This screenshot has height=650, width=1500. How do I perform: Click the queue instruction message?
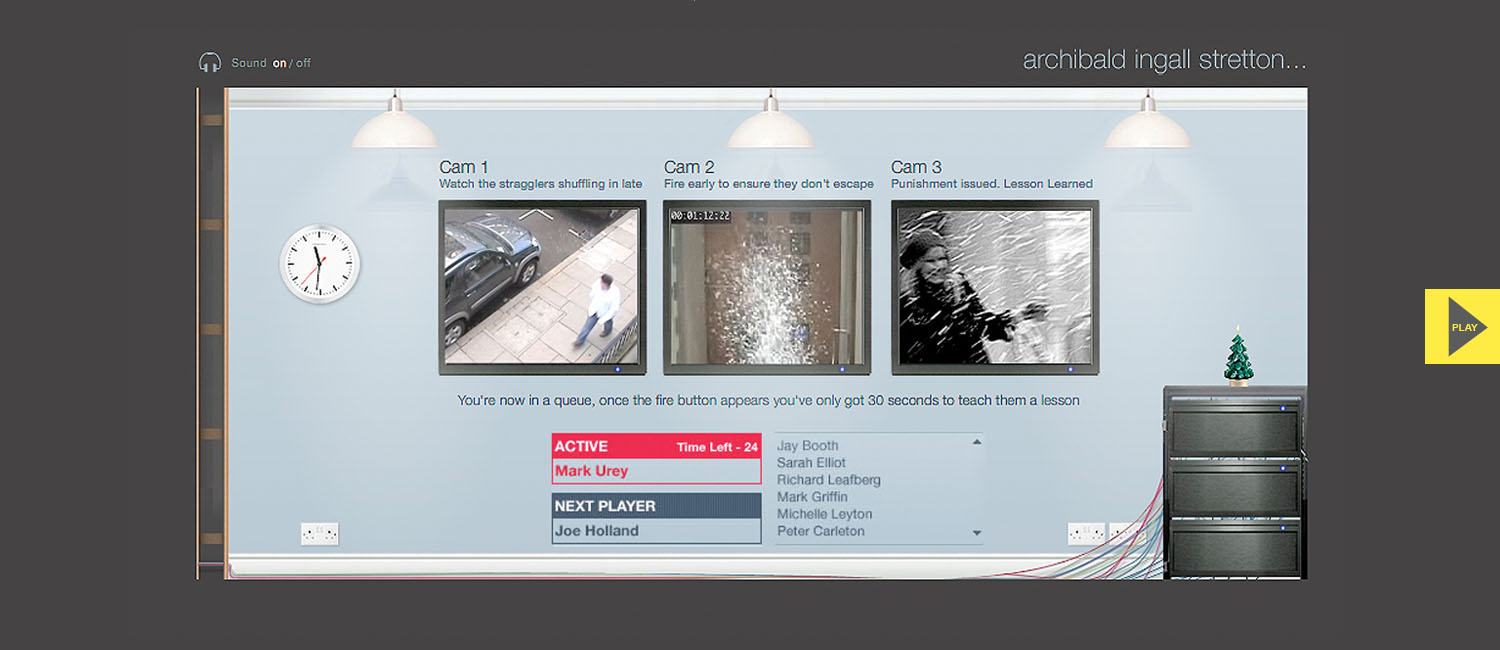[768, 401]
